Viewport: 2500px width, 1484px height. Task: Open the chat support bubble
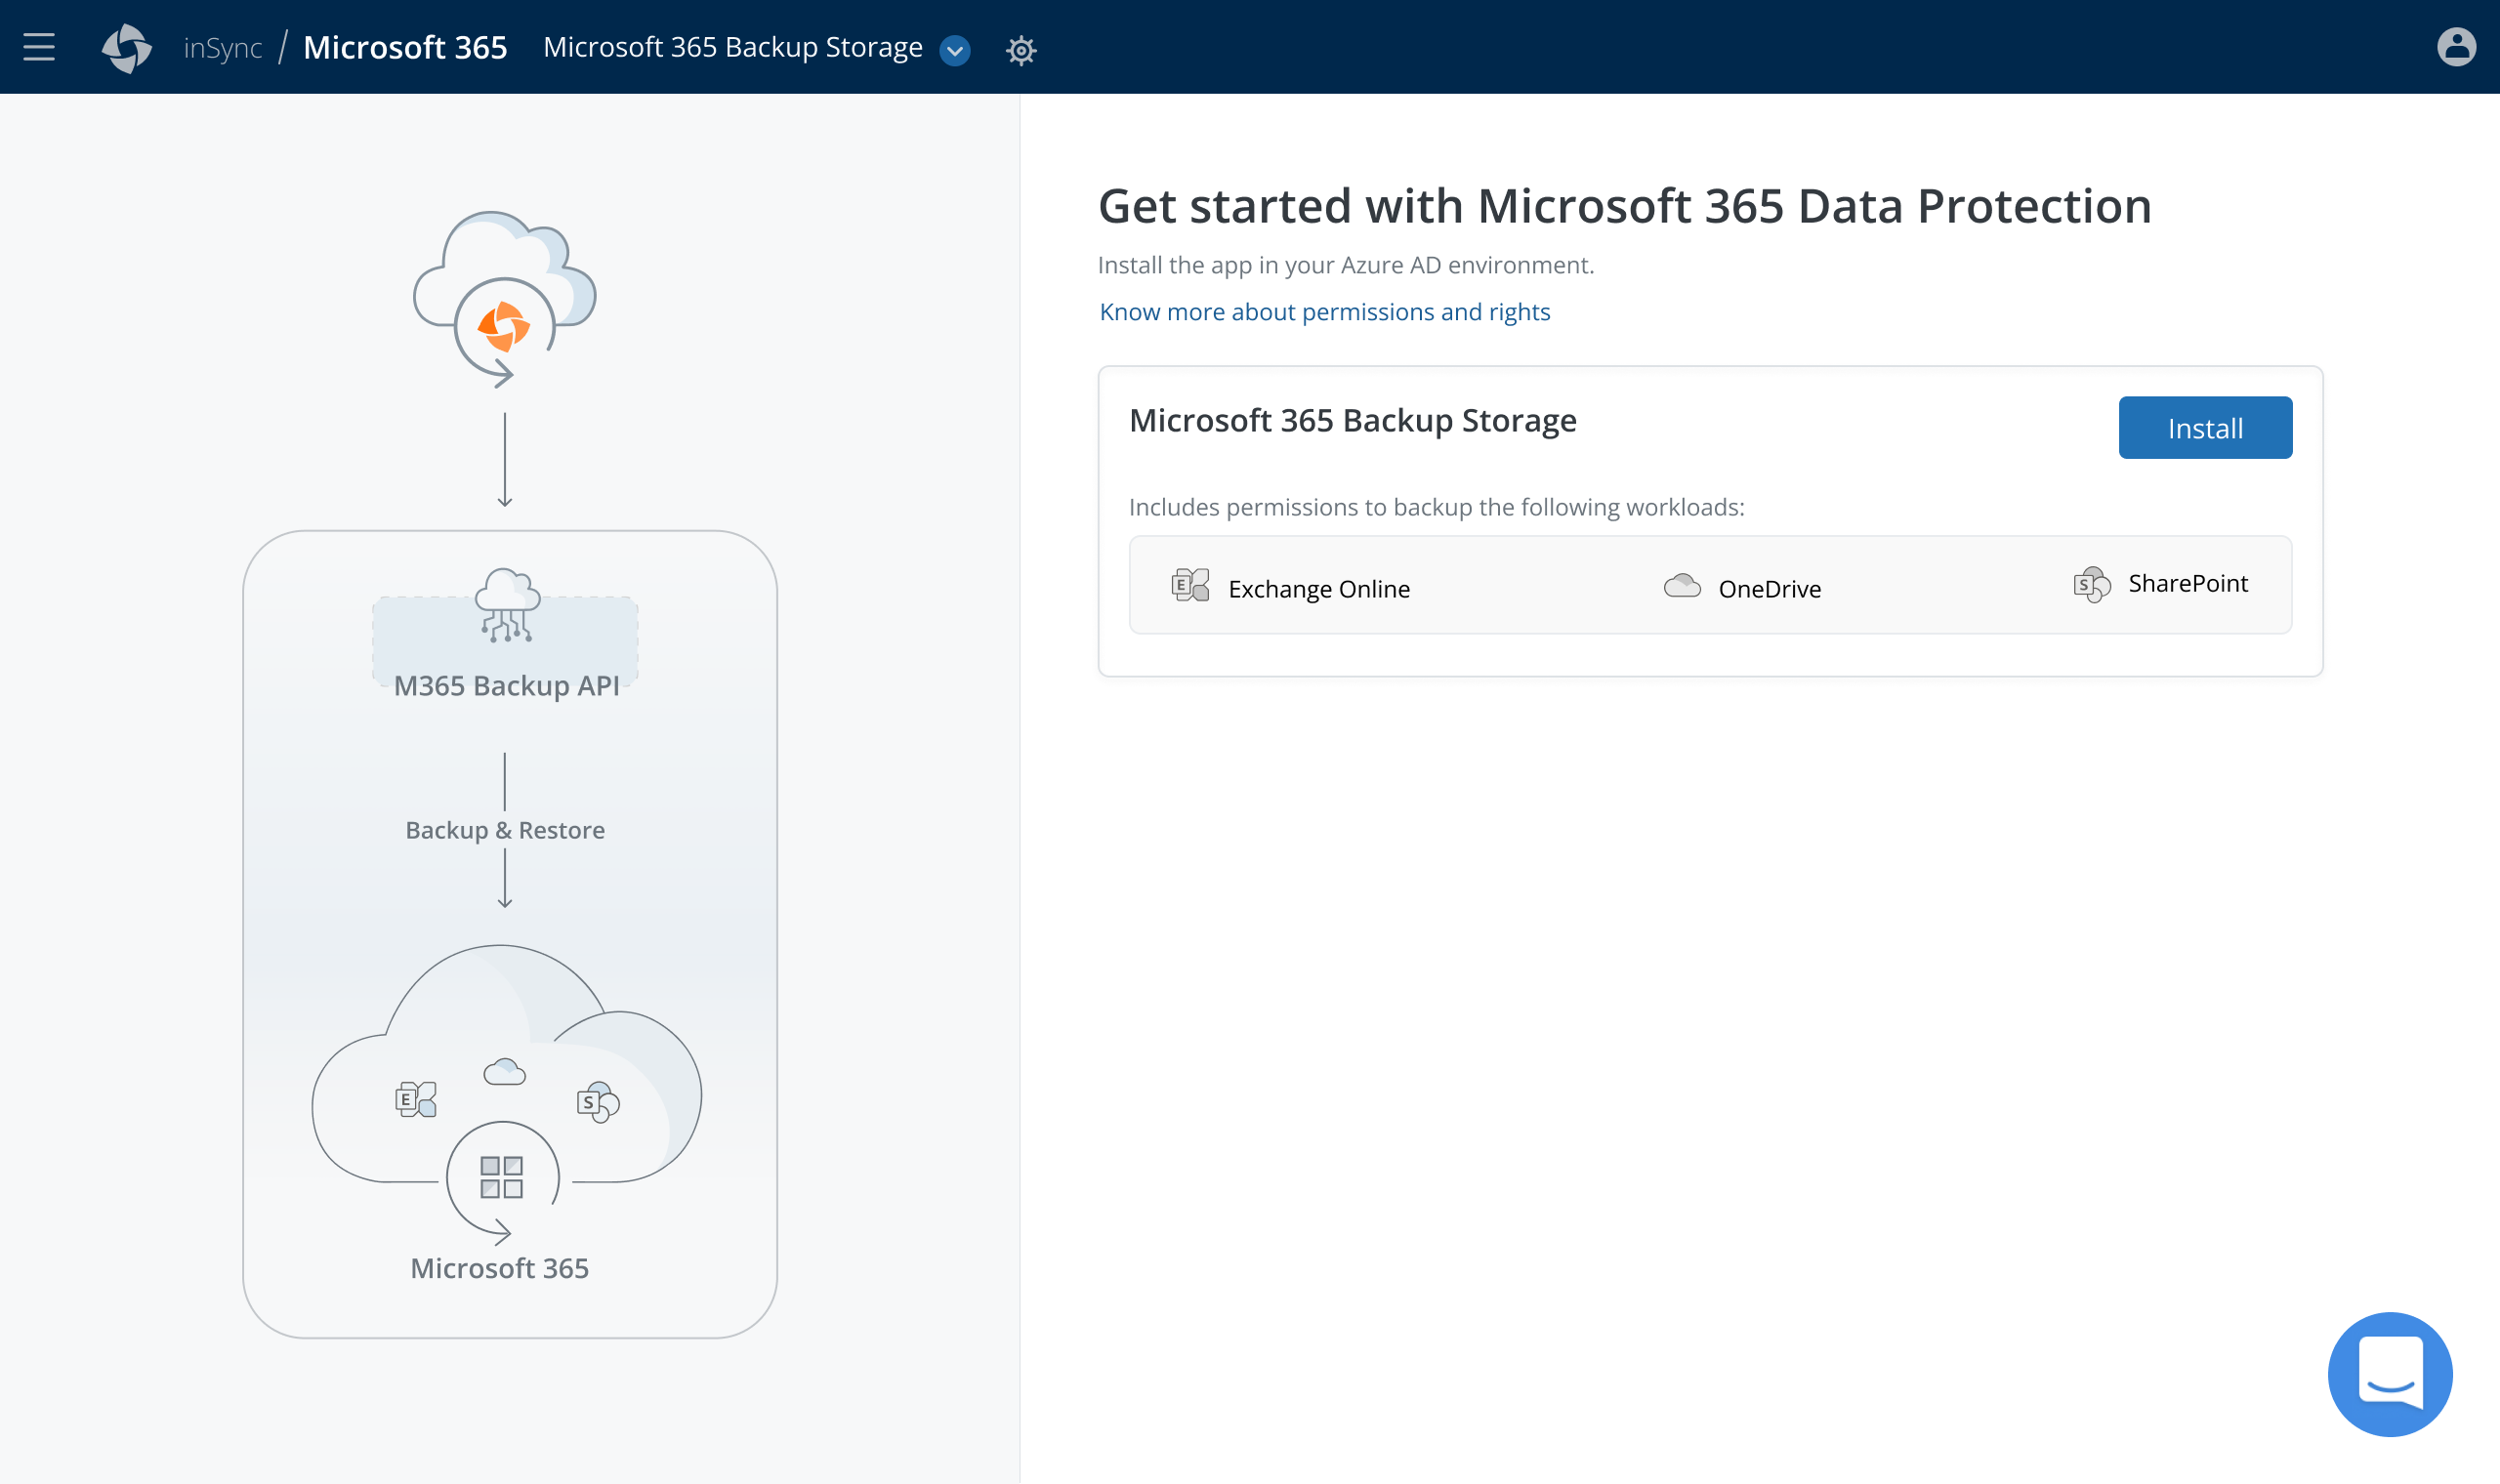click(x=2389, y=1374)
